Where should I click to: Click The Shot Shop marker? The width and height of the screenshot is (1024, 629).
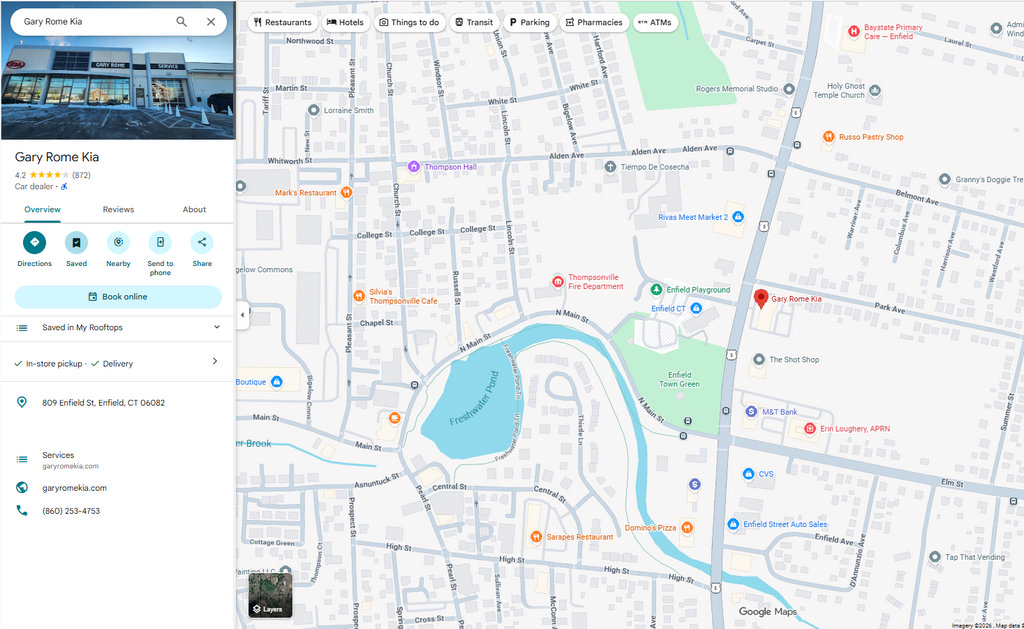(x=759, y=359)
